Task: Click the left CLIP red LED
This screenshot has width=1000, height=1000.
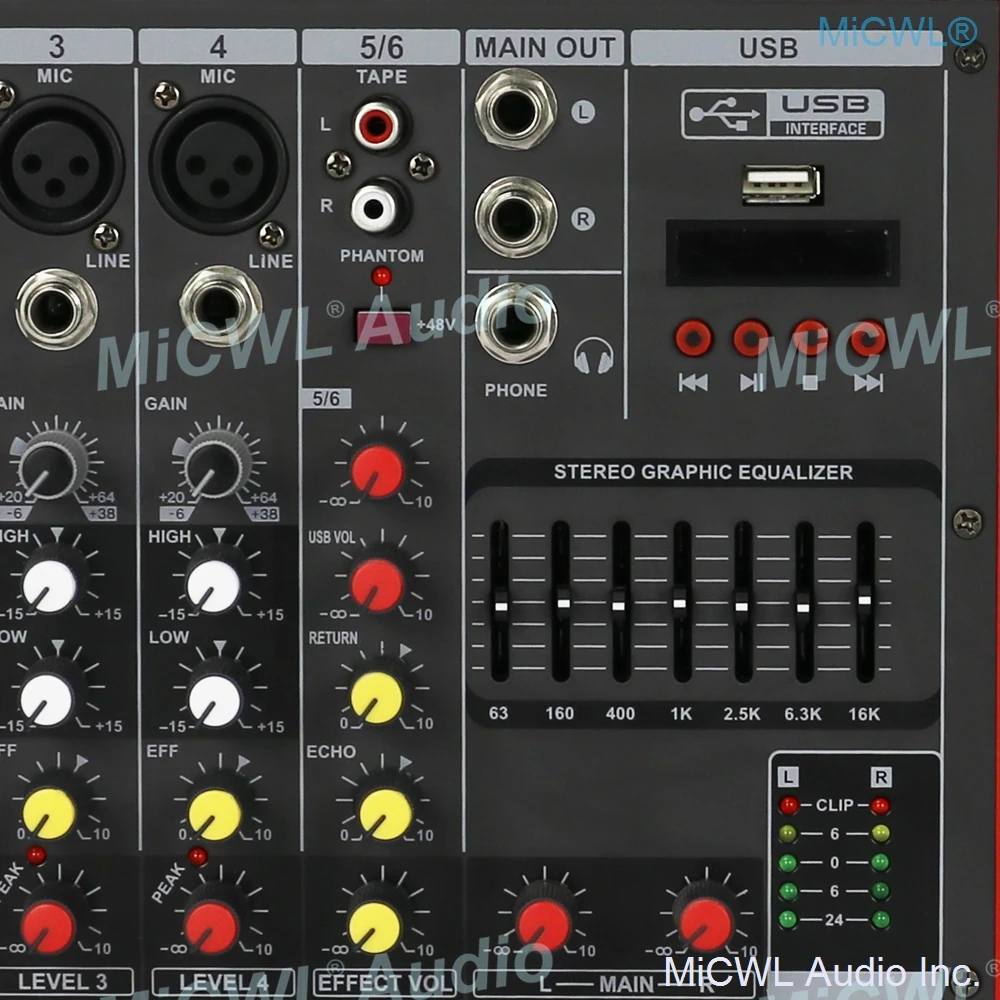Action: pos(788,805)
